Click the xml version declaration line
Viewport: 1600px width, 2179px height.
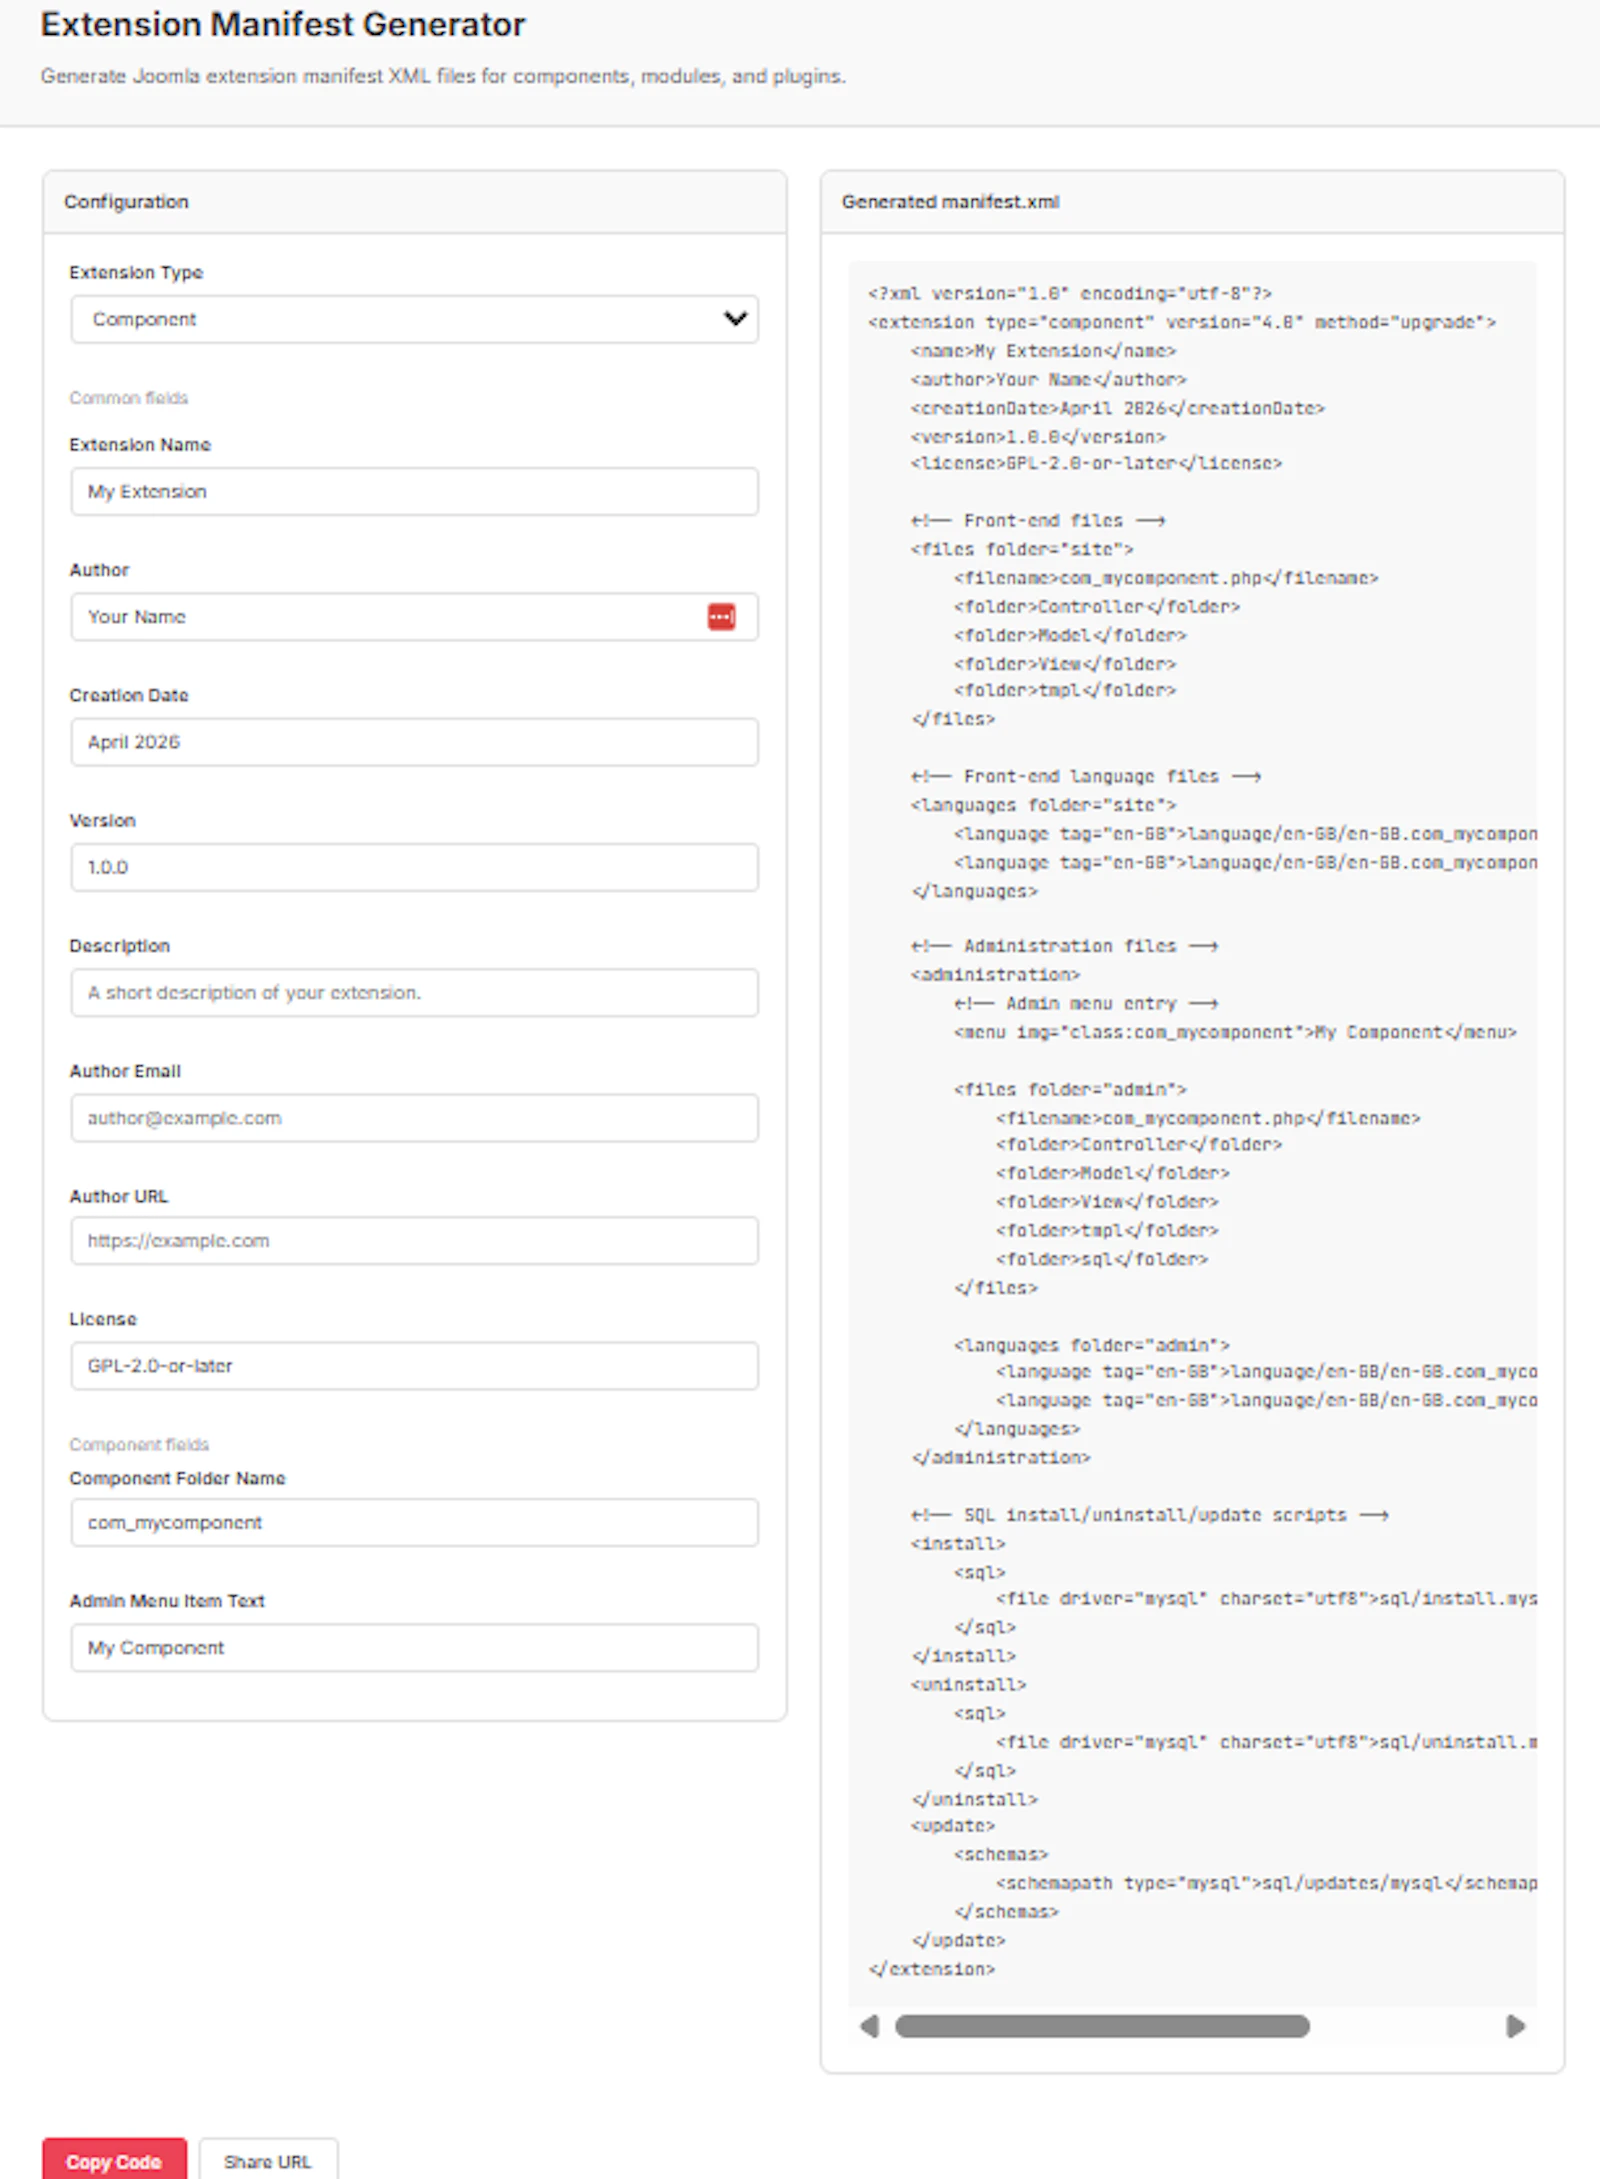[1070, 294]
